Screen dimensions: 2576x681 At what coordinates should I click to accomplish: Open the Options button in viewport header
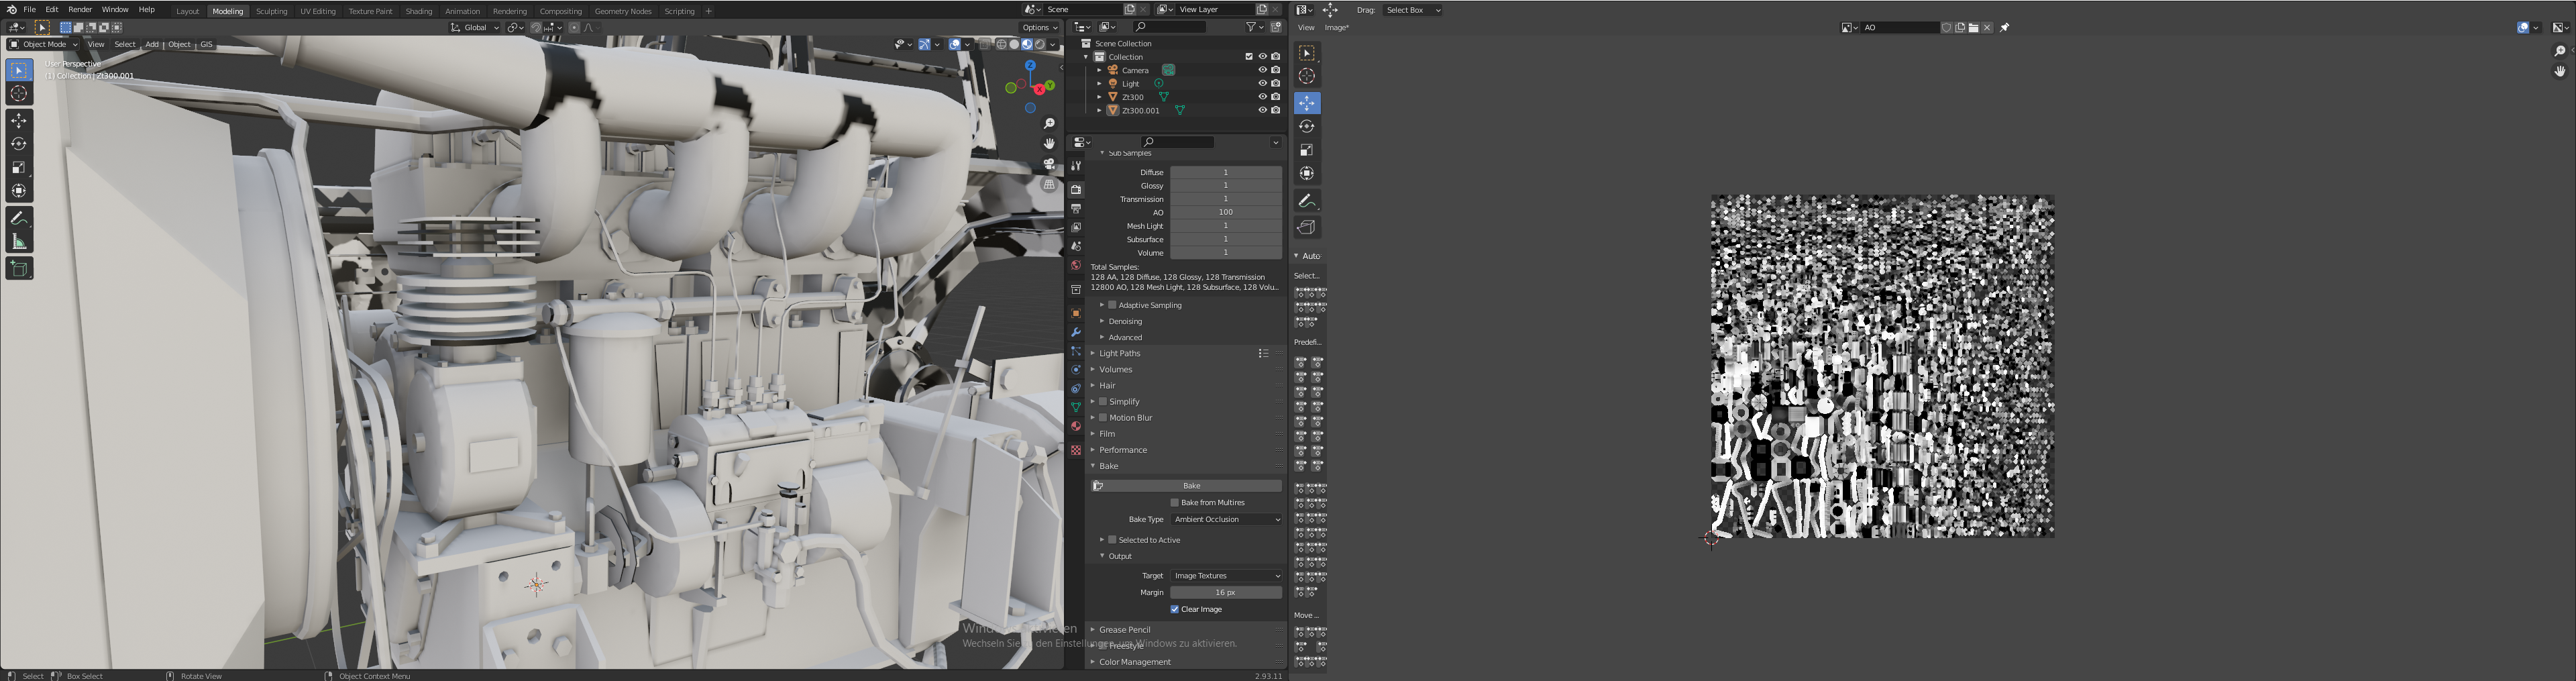pos(1040,28)
